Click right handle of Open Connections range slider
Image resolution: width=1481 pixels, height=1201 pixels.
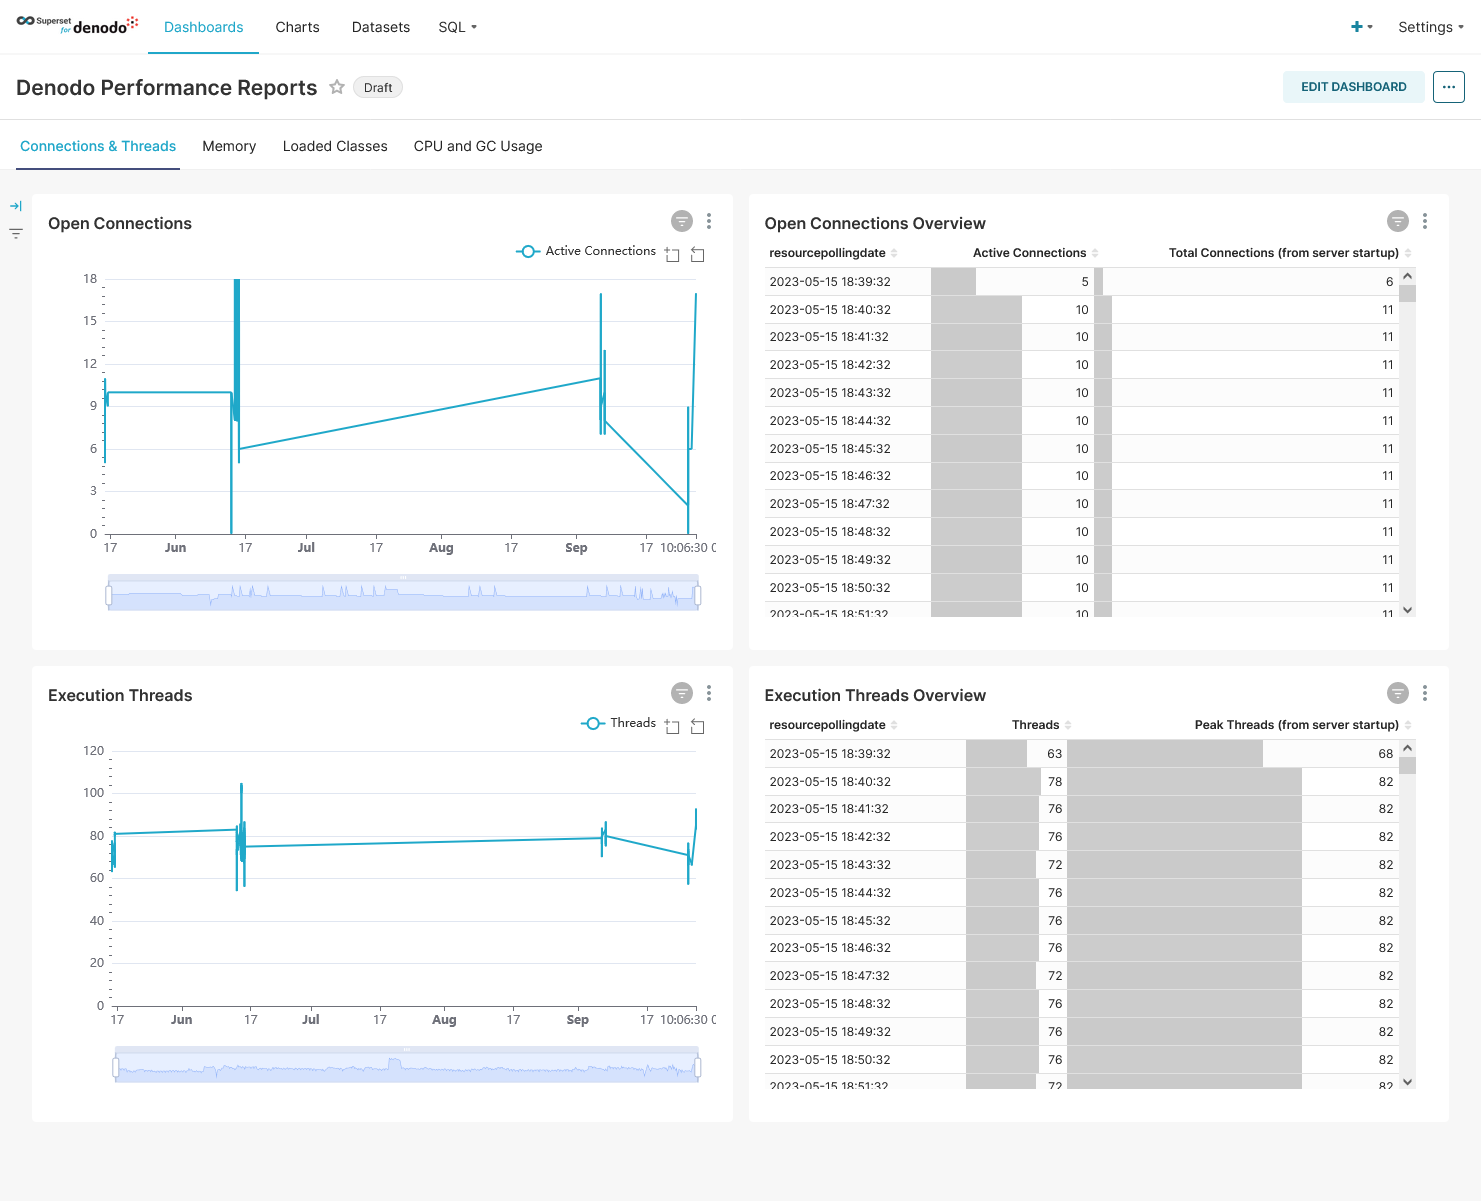coord(698,595)
